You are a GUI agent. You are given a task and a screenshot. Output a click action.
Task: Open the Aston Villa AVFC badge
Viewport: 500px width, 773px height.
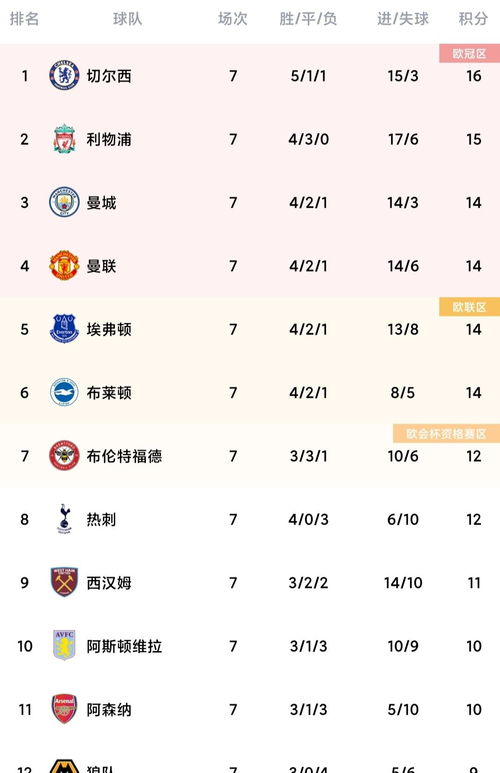pyautogui.click(x=64, y=645)
